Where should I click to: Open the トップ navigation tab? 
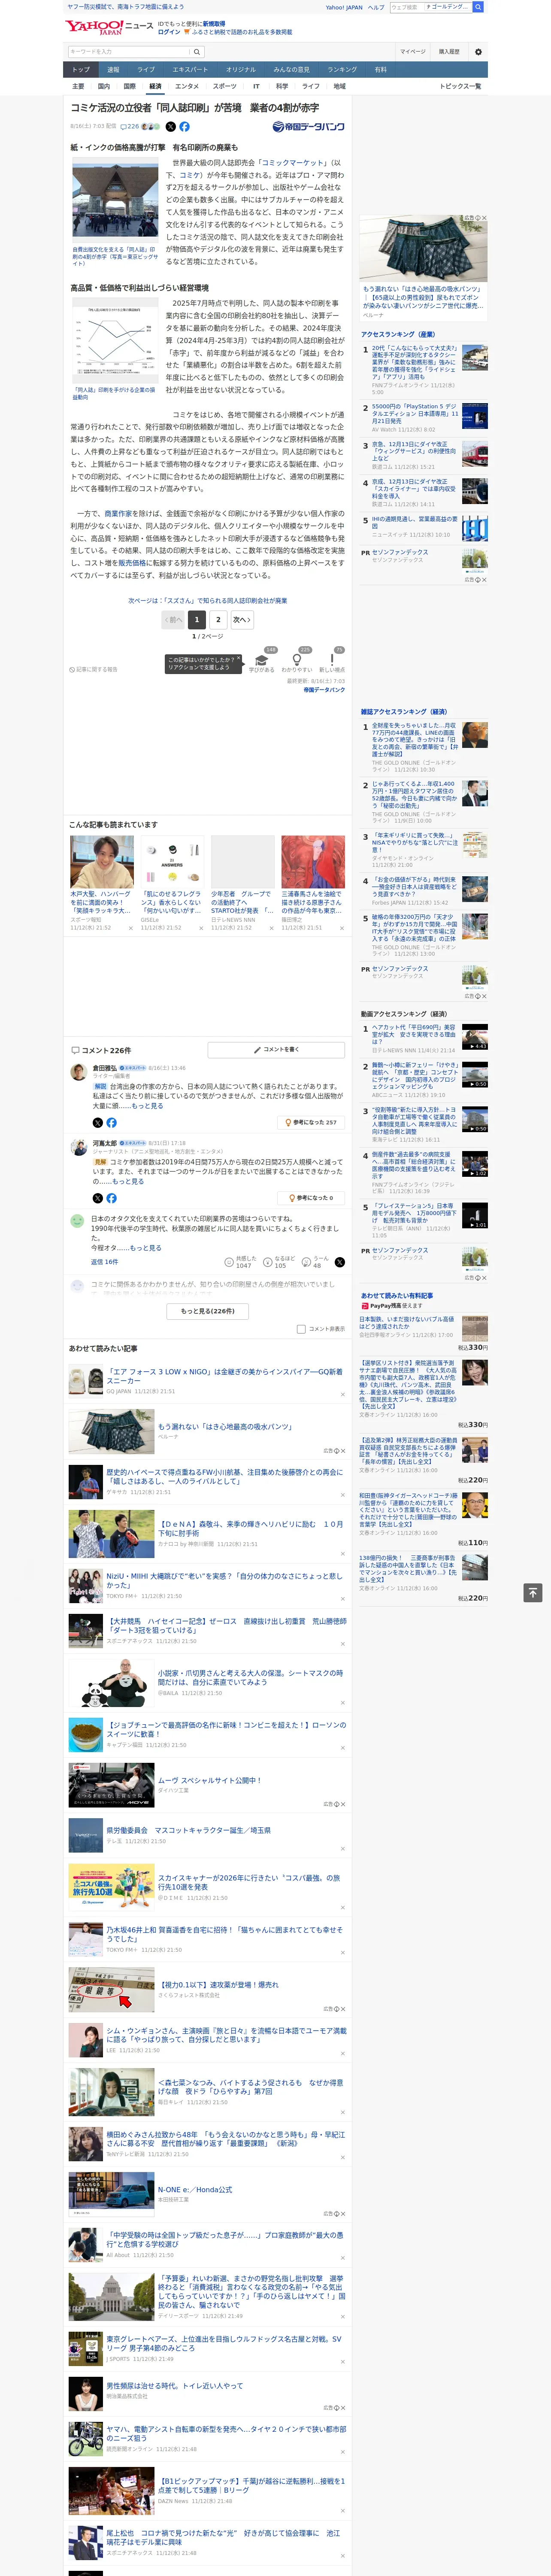[x=81, y=70]
